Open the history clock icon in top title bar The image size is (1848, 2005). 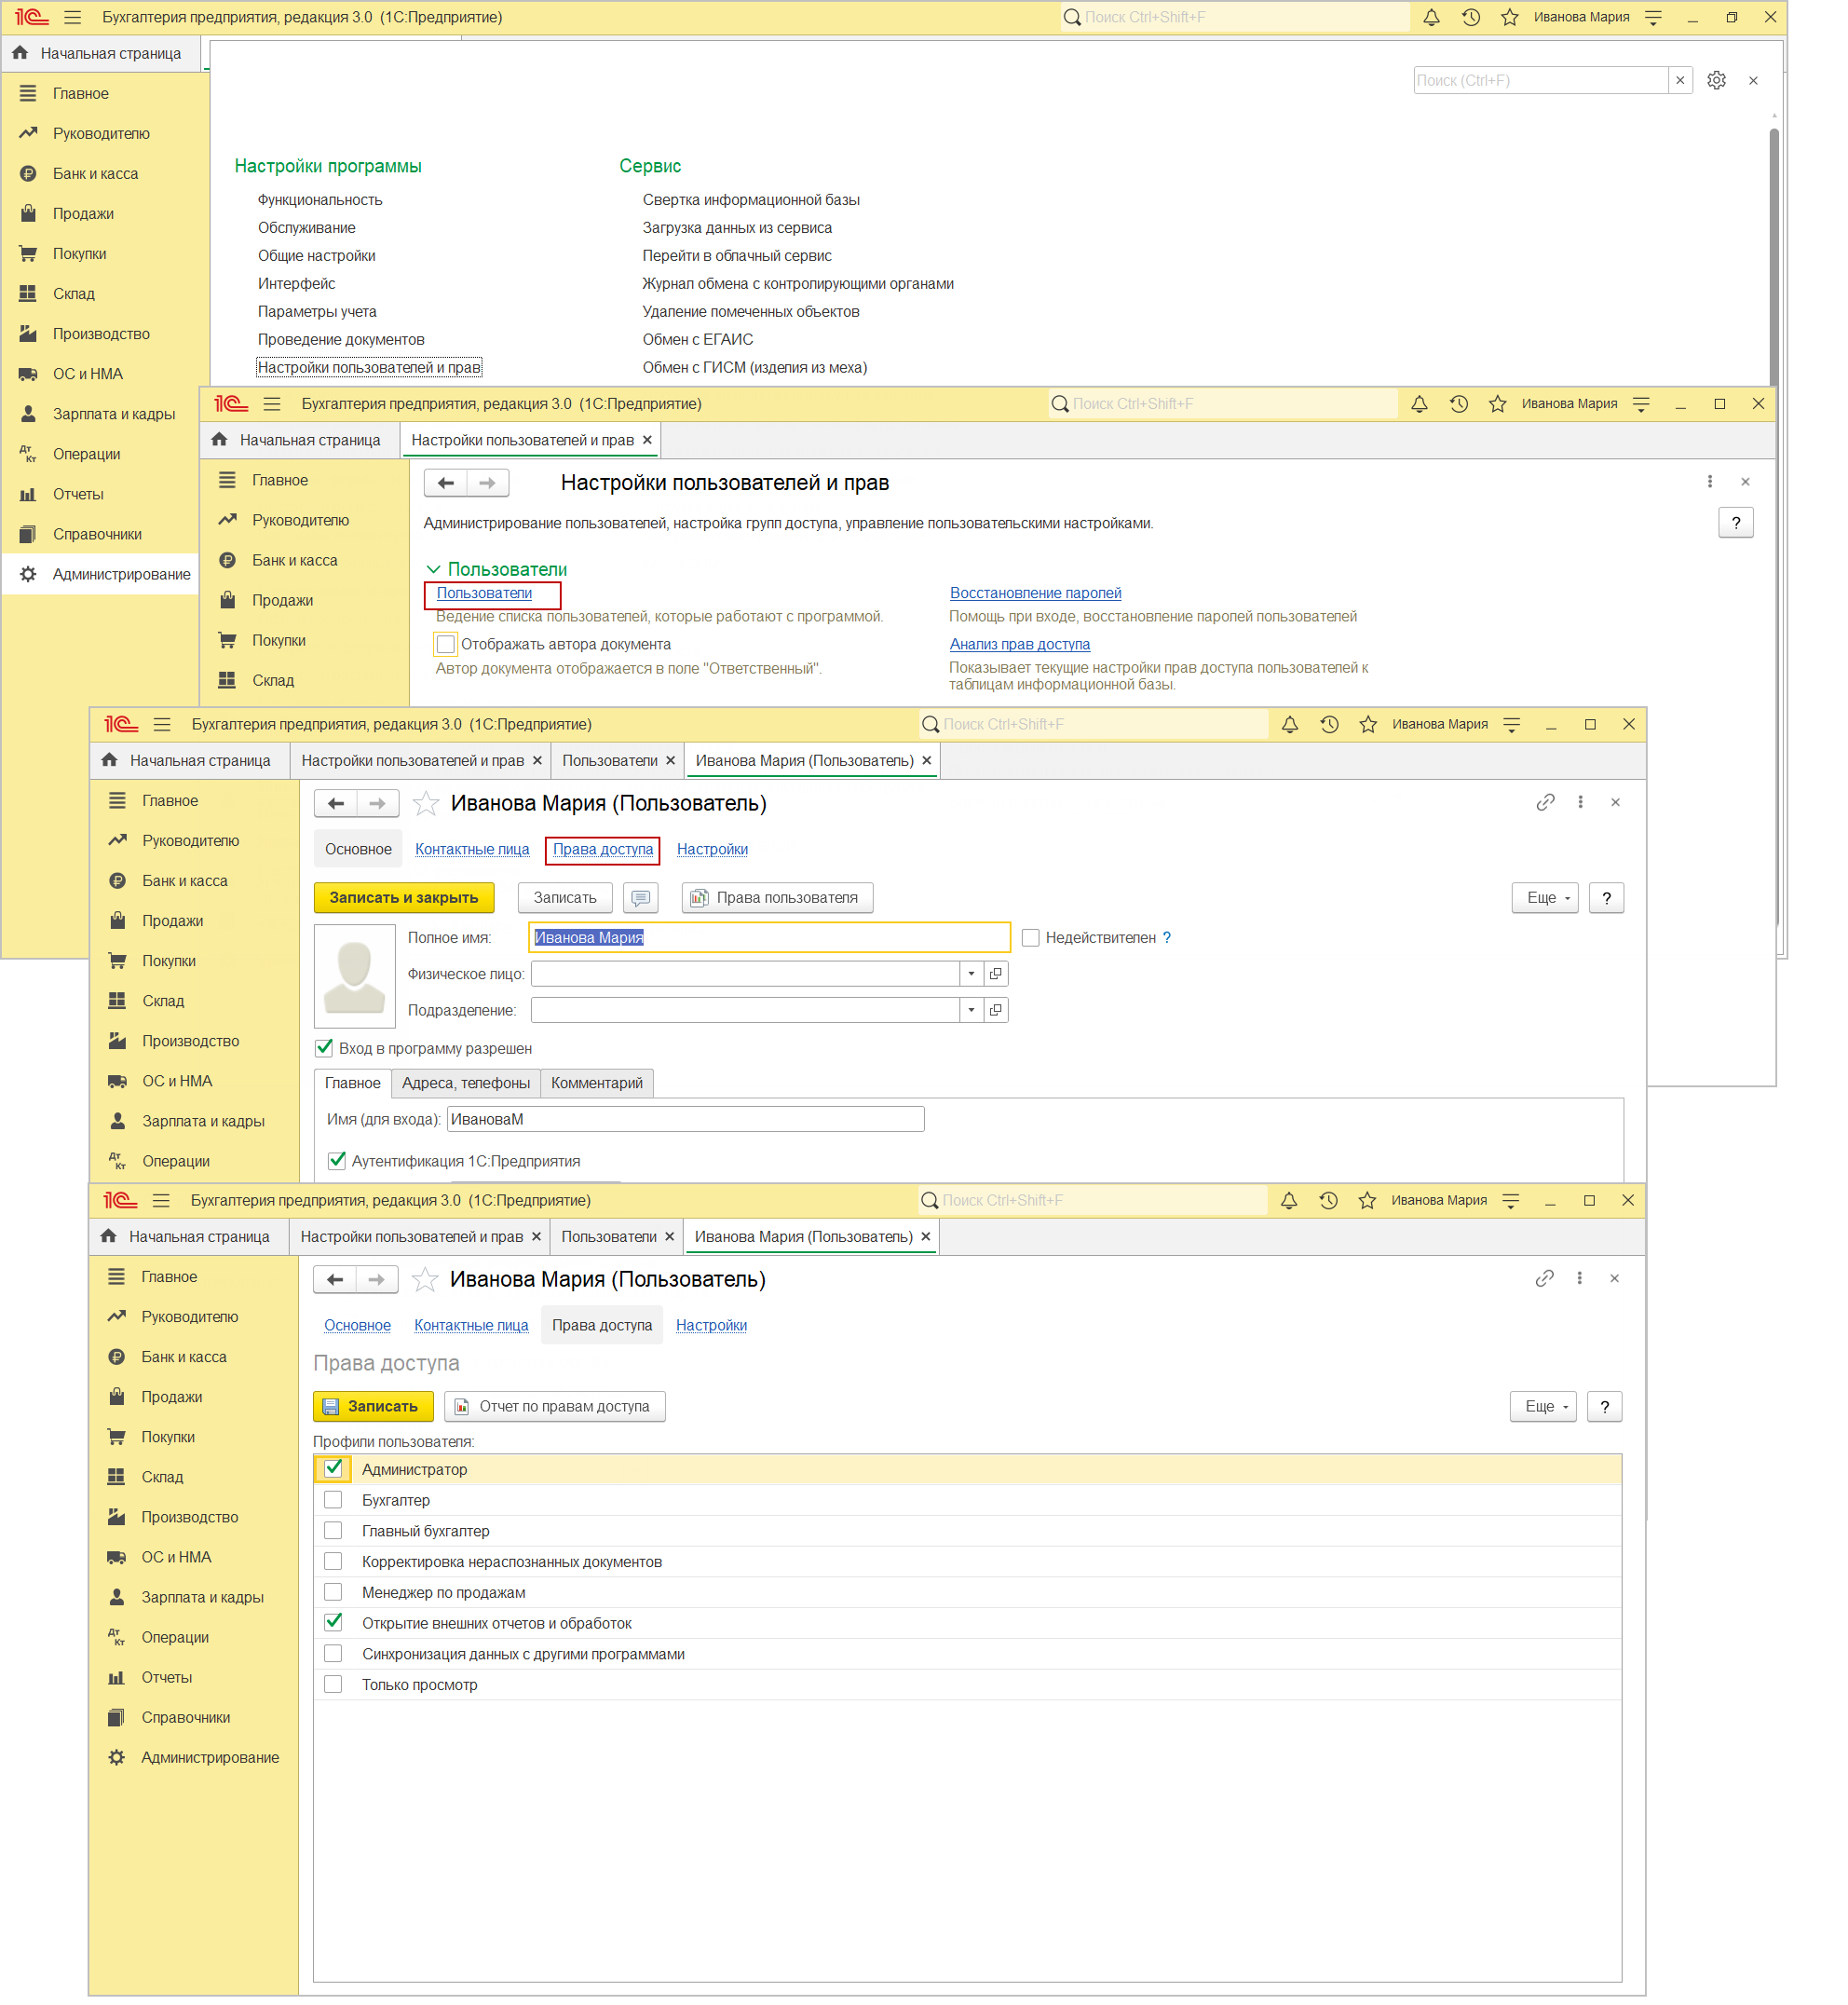coord(1471,17)
